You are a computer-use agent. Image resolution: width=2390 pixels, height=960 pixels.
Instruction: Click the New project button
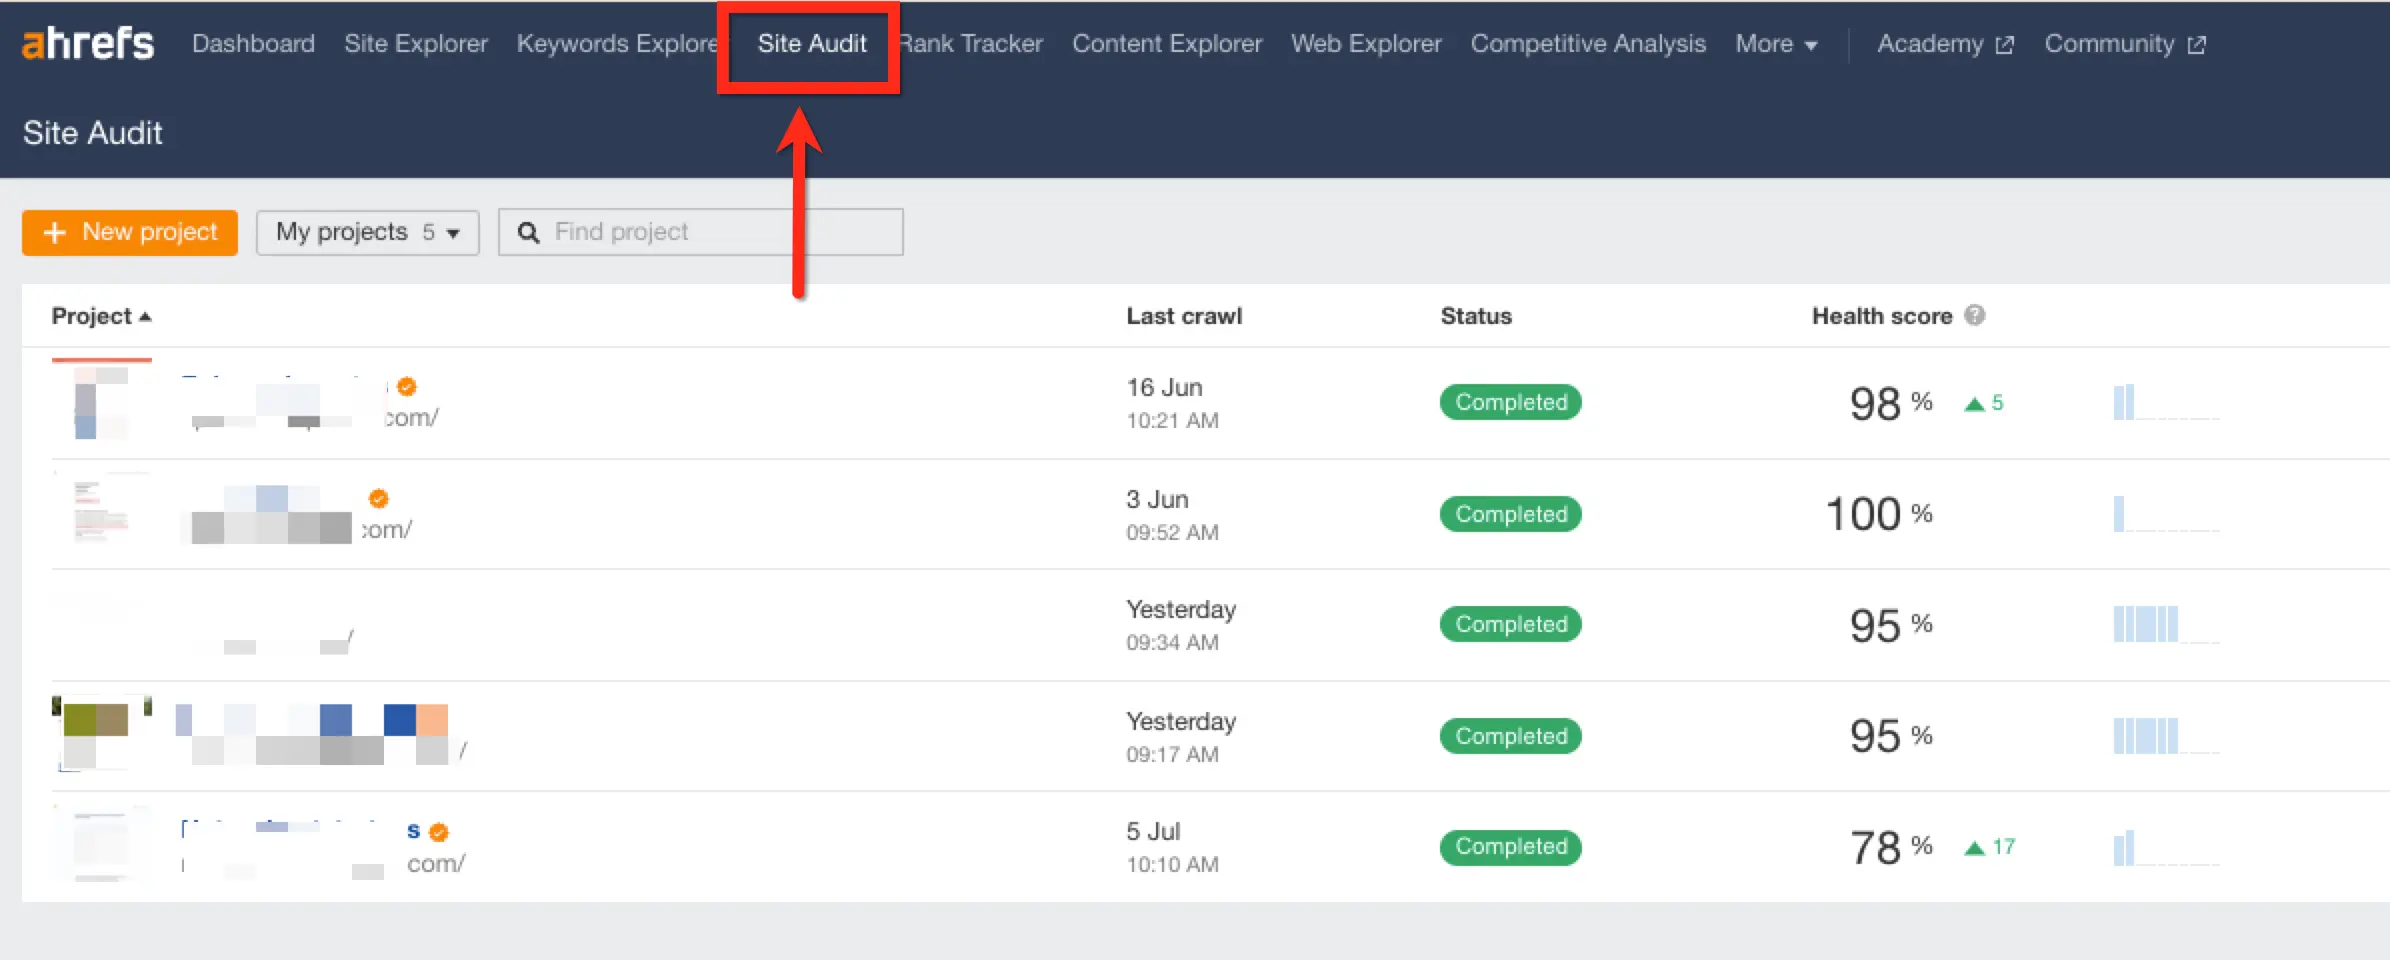[x=130, y=232]
